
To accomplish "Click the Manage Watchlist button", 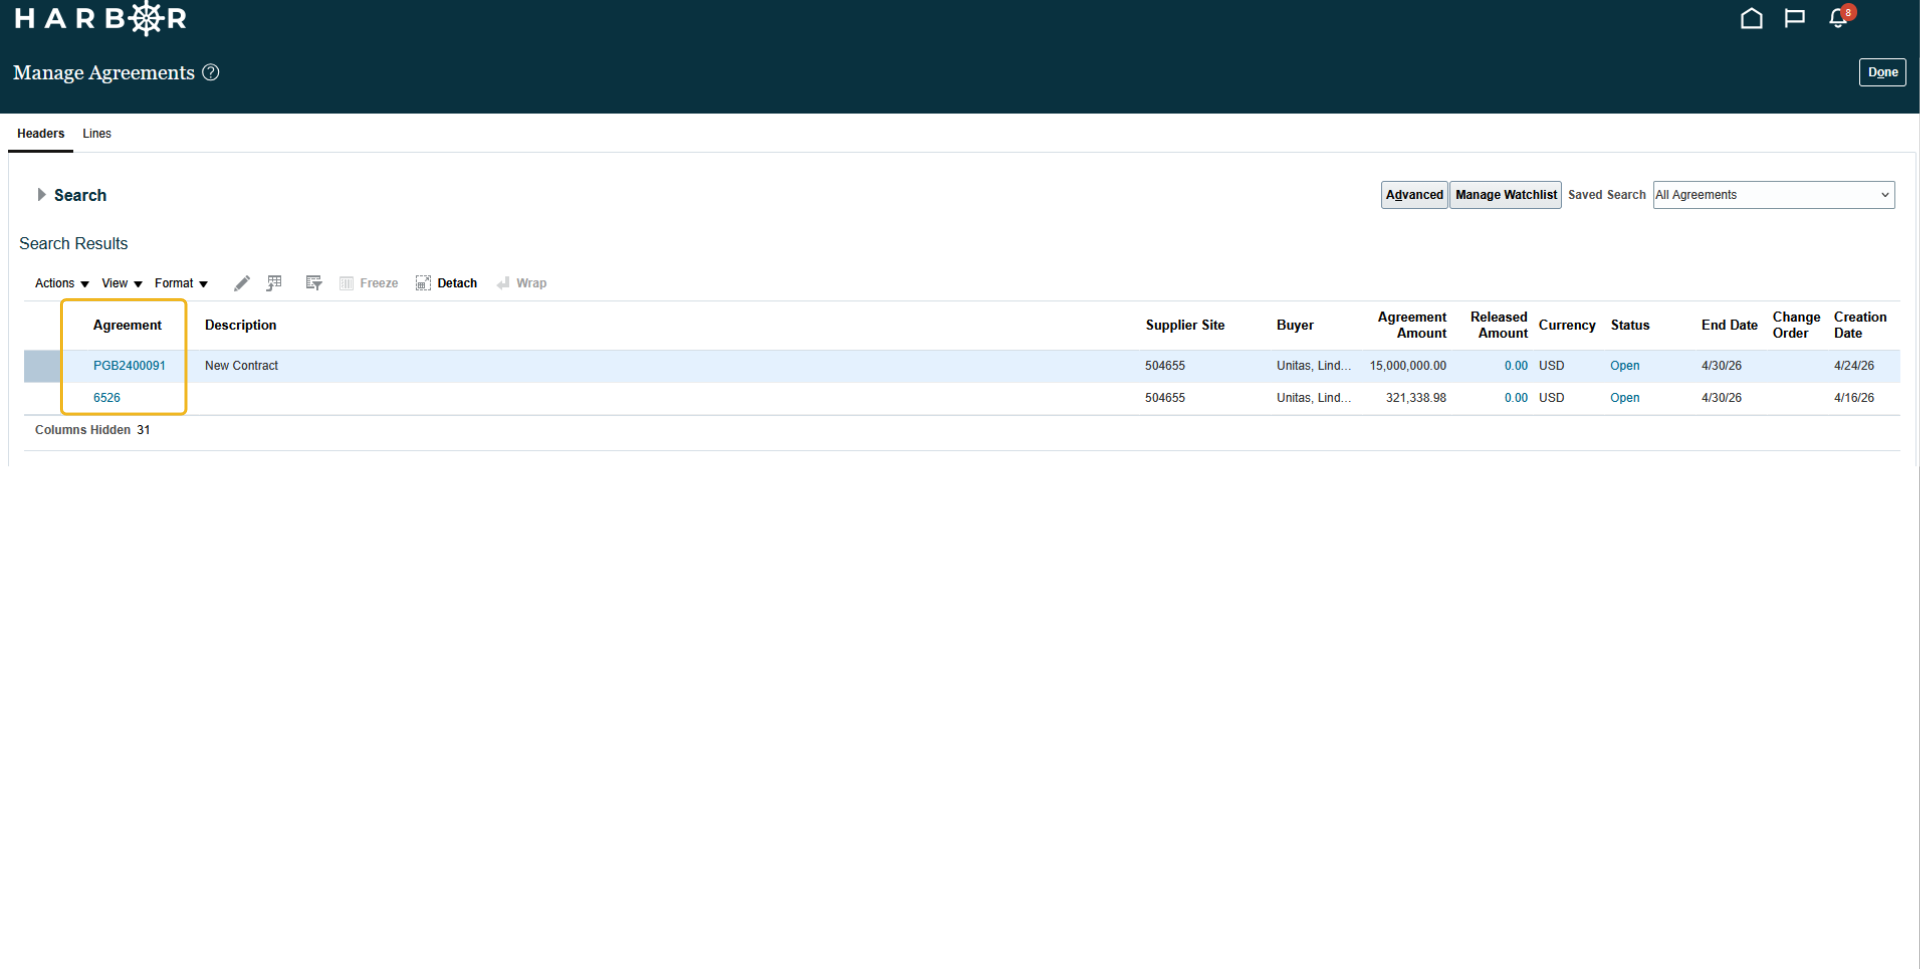I will click(x=1506, y=195).
